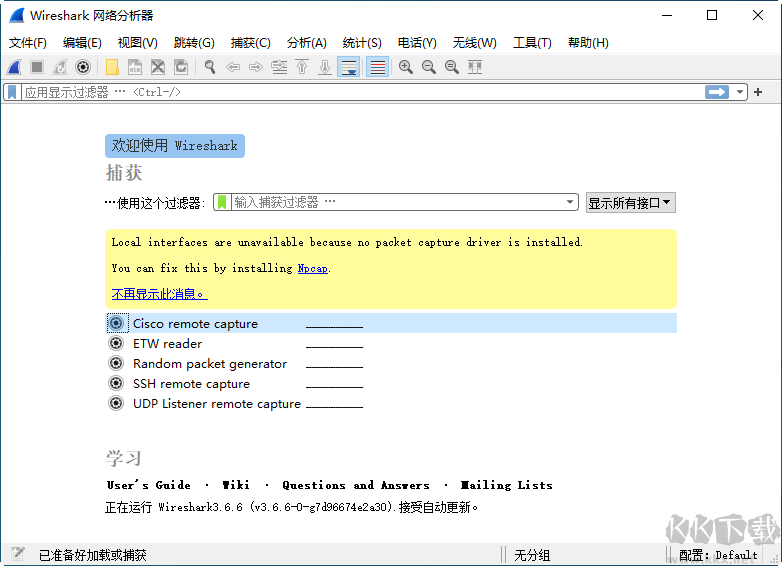Open 捕获(C) menu
The image size is (782, 566).
(250, 43)
